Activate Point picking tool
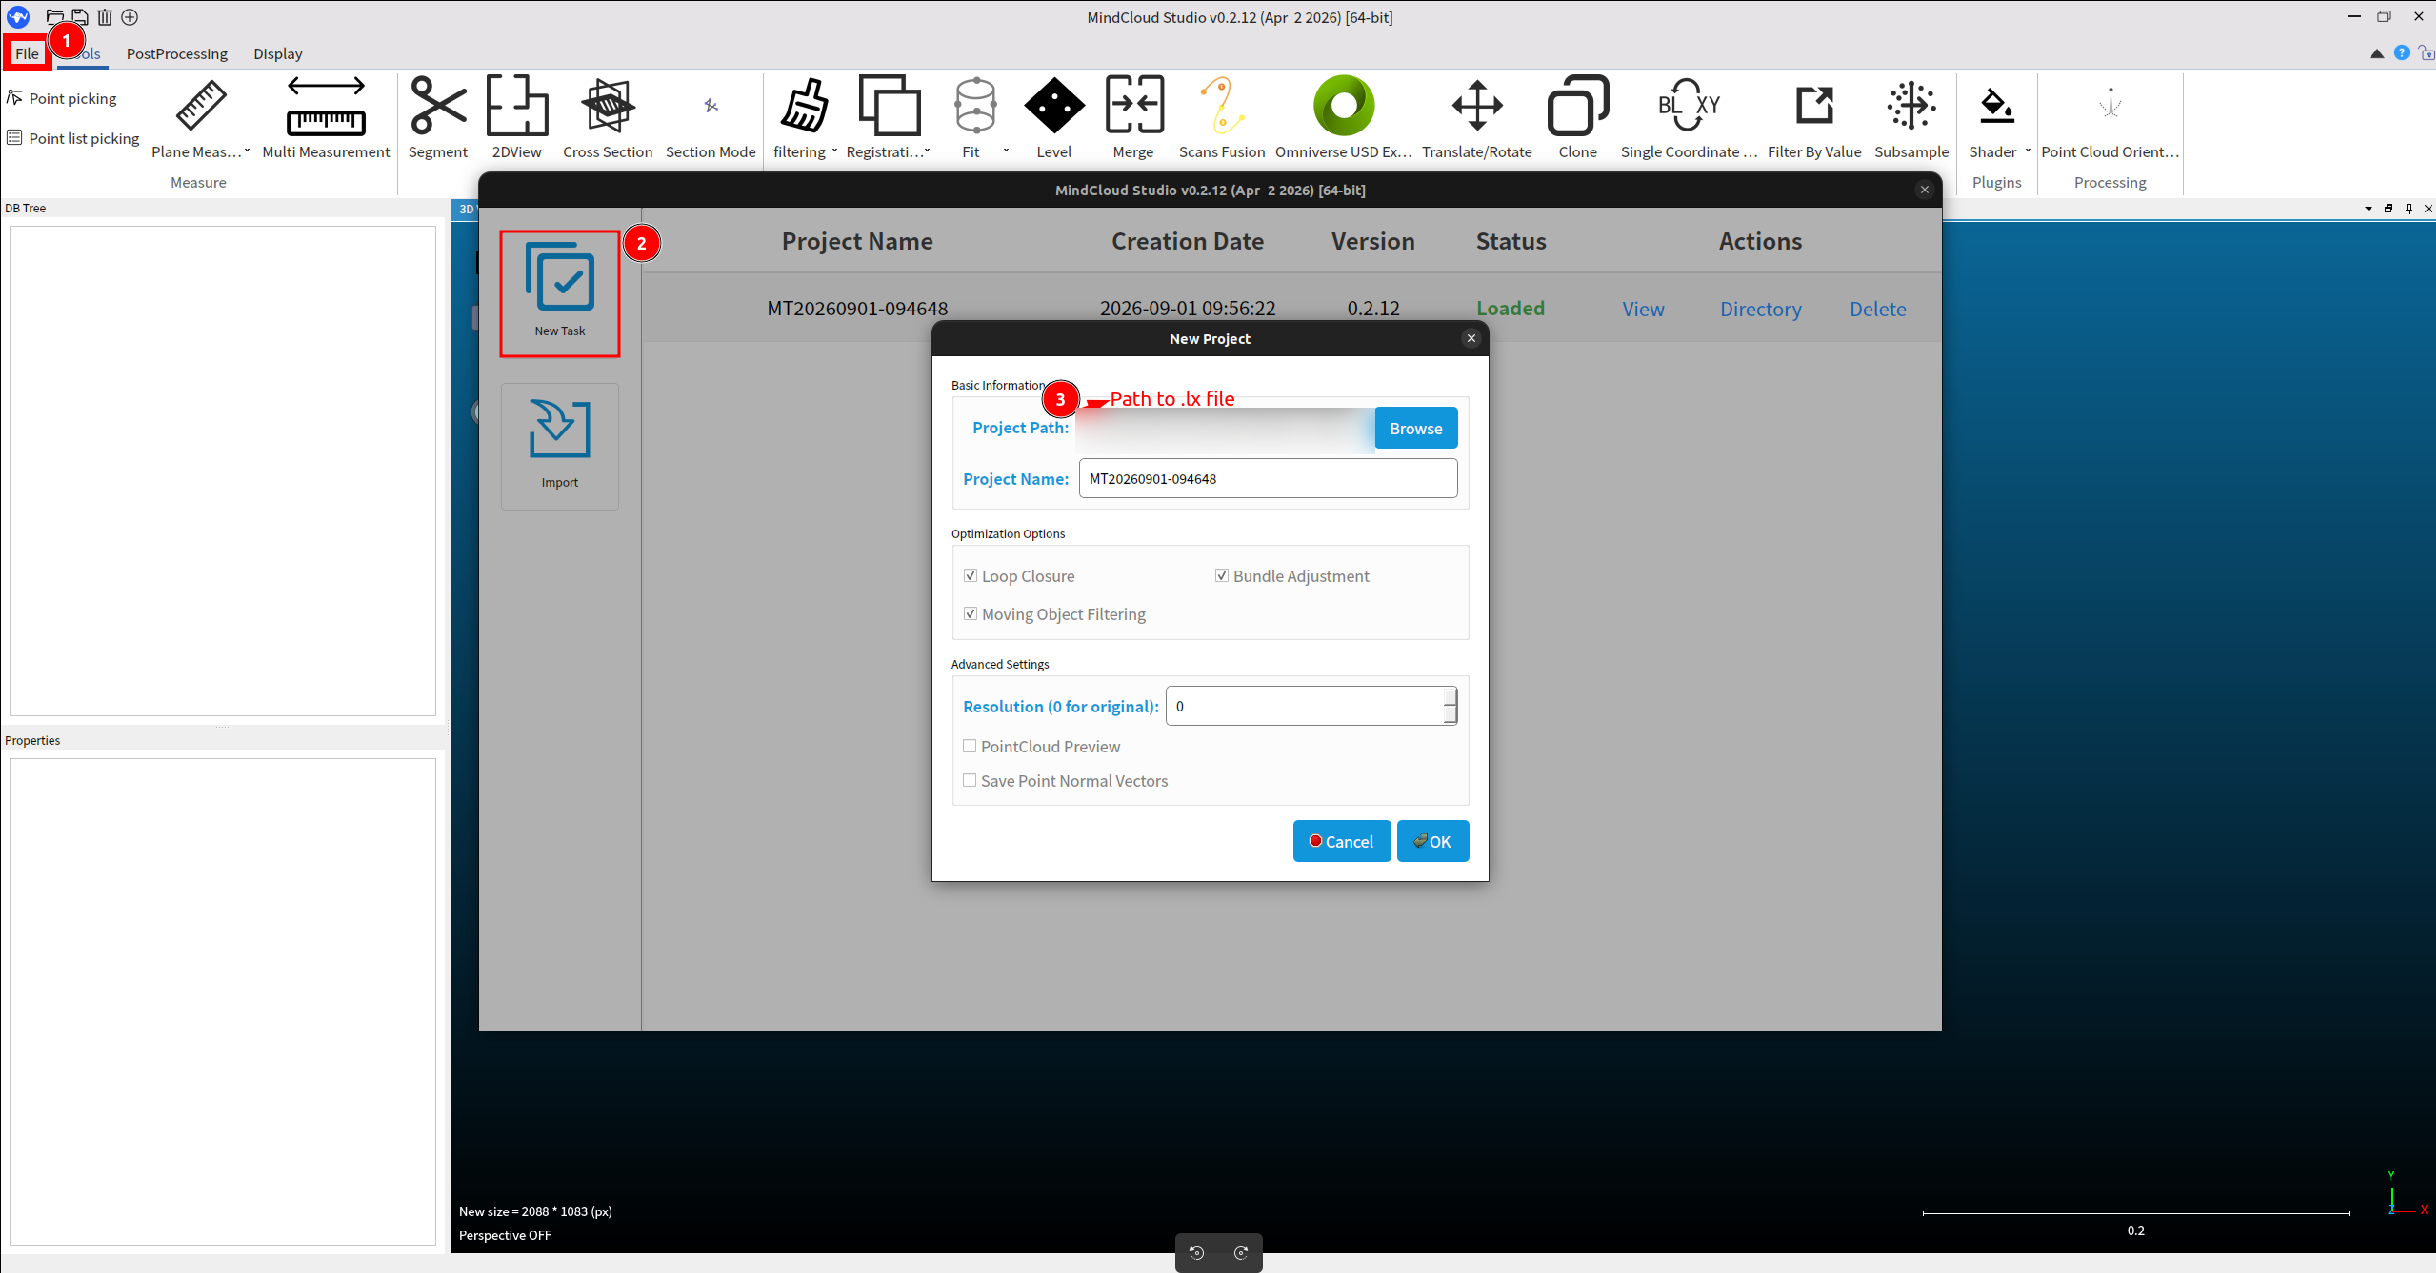The height and width of the screenshot is (1273, 2436). [62, 98]
